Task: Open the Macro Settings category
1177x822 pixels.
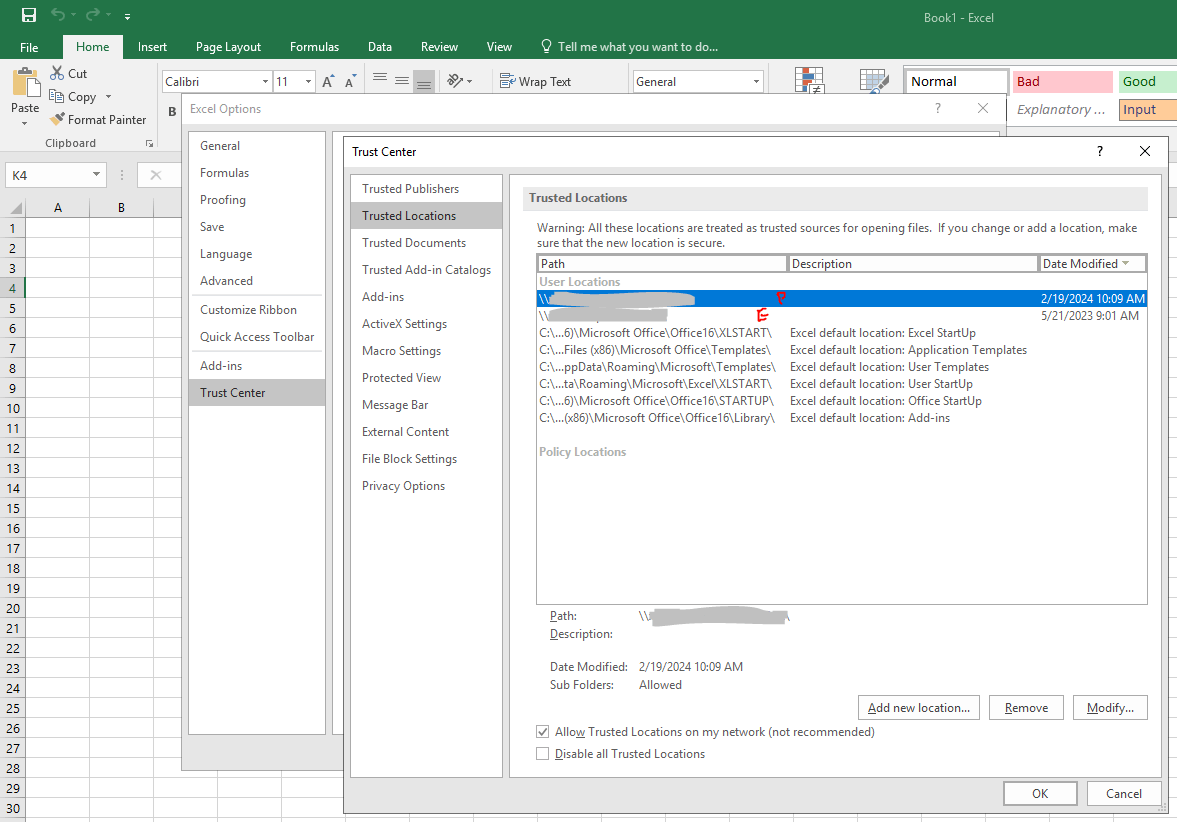Action: coord(401,351)
